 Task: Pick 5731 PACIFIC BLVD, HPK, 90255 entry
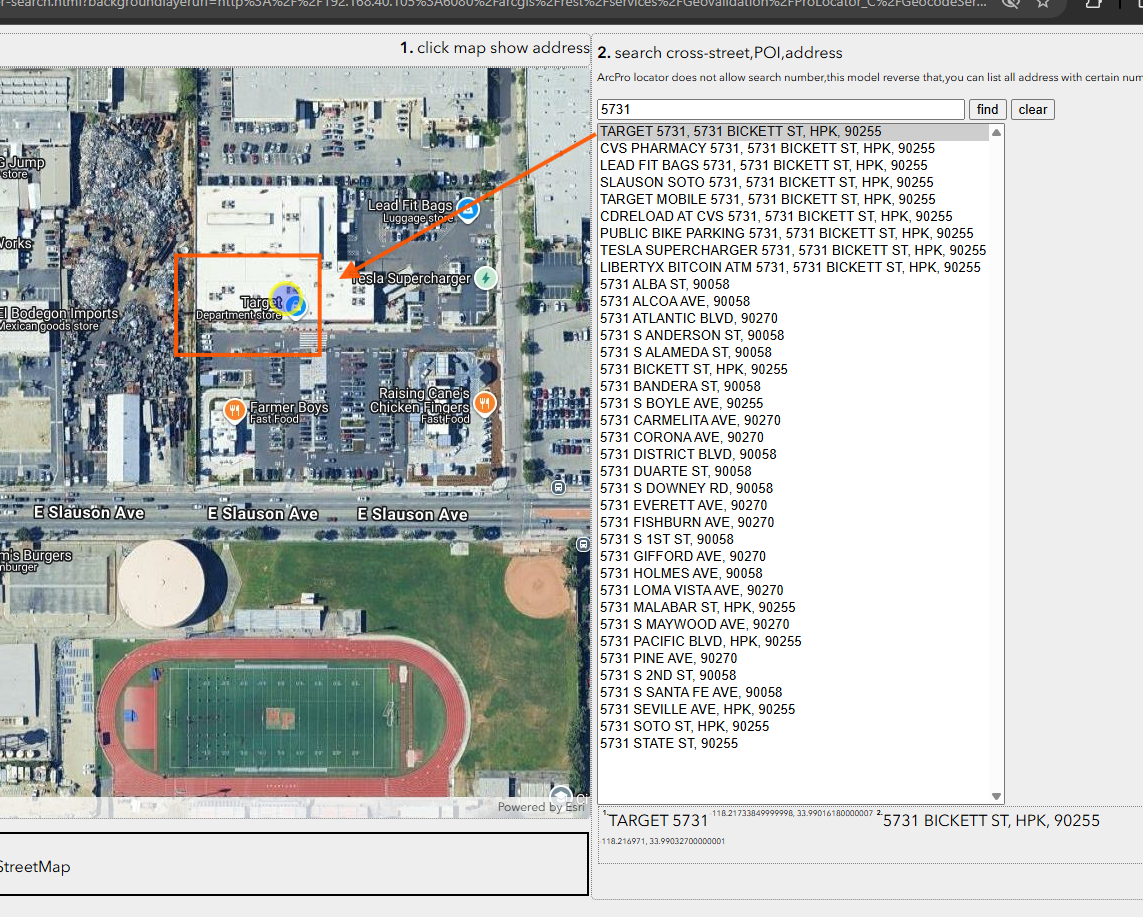coord(700,641)
